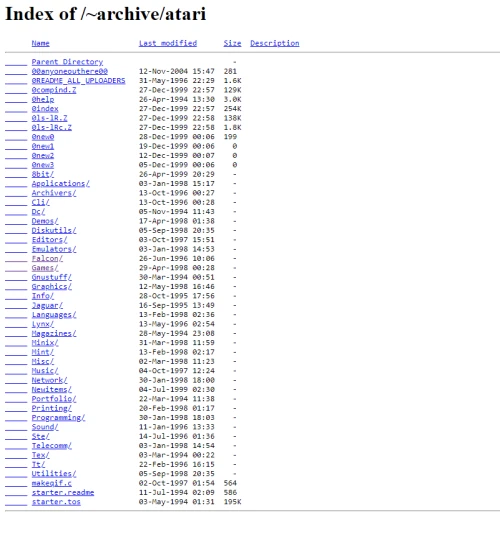Open the Cli/ folder link

[x=40, y=202]
